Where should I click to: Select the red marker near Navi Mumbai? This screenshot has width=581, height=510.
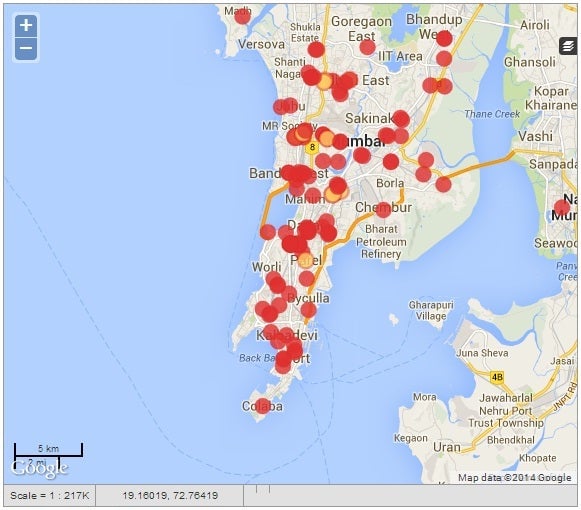click(562, 208)
